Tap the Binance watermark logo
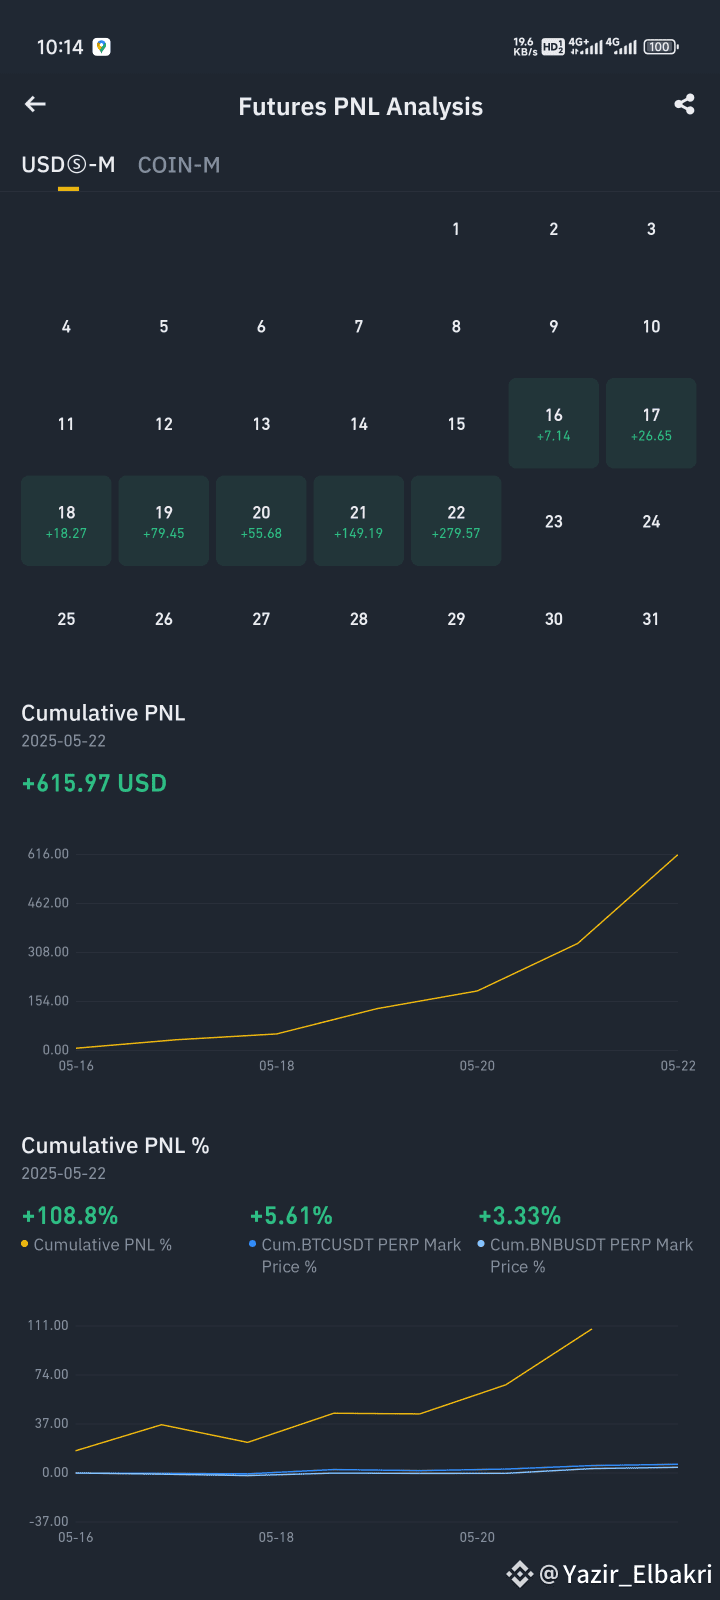The width and height of the screenshot is (720, 1600). 519,1574
